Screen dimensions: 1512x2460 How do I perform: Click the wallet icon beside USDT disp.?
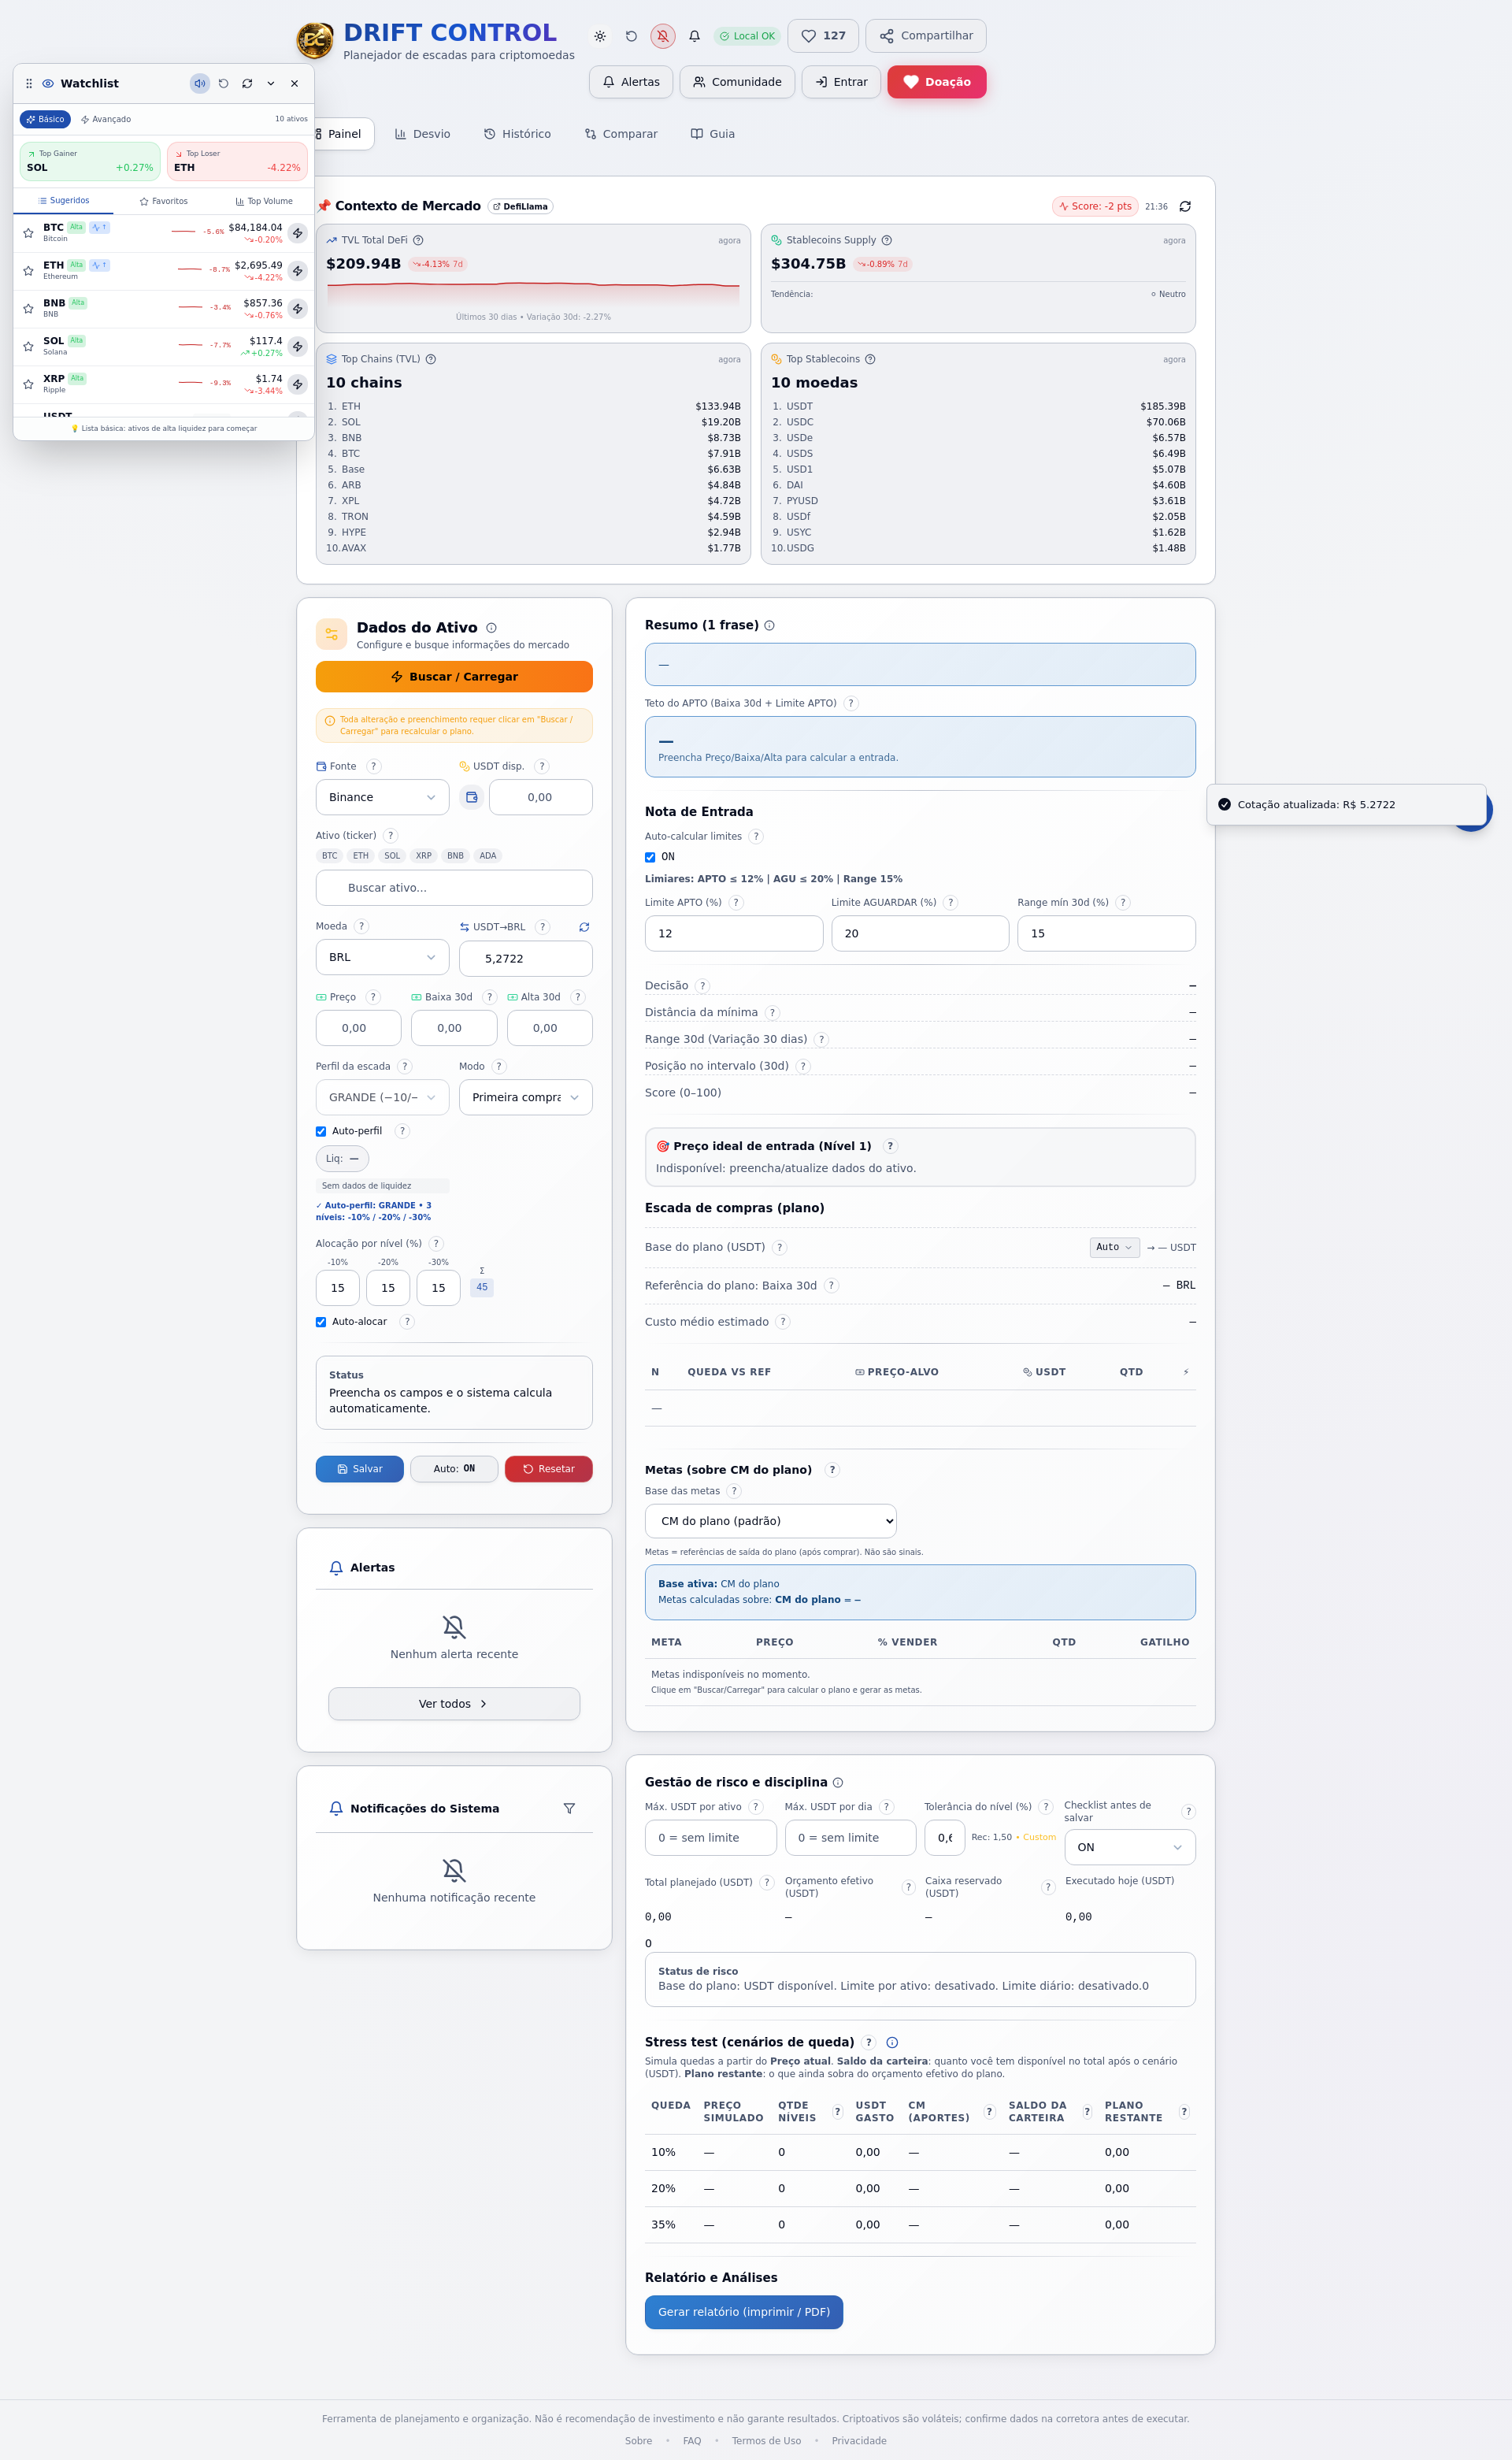click(472, 798)
